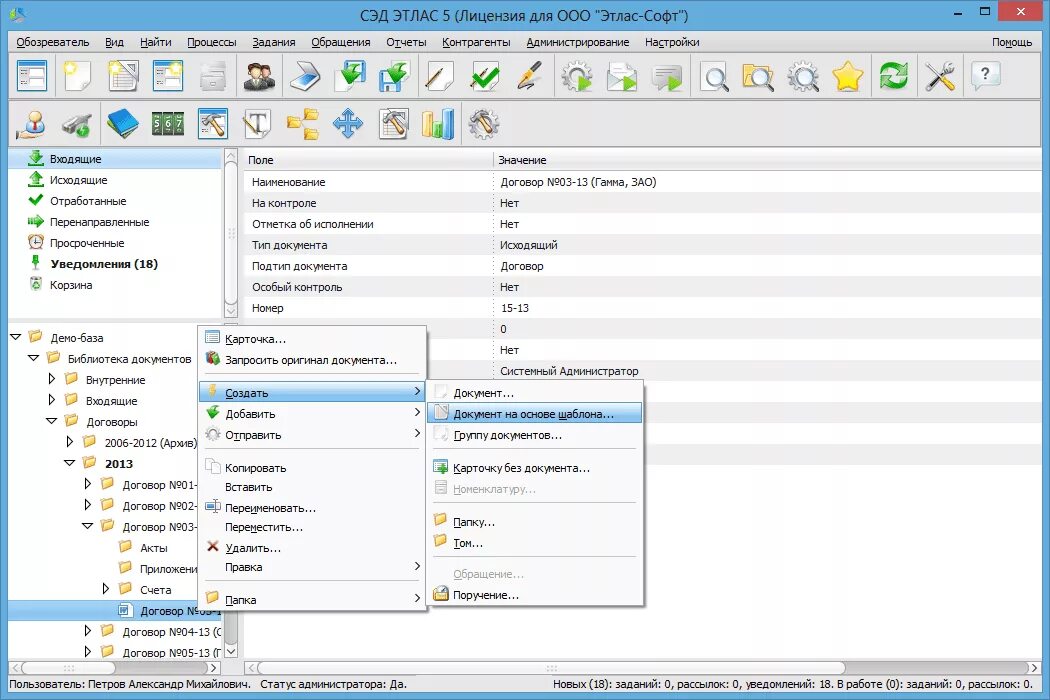Click the question mark help icon
This screenshot has height=700, width=1050.
(x=985, y=76)
